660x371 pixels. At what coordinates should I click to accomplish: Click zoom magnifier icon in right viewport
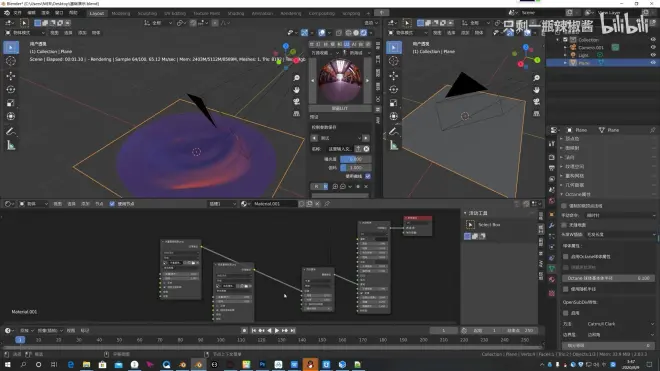pyautogui.click(x=536, y=78)
